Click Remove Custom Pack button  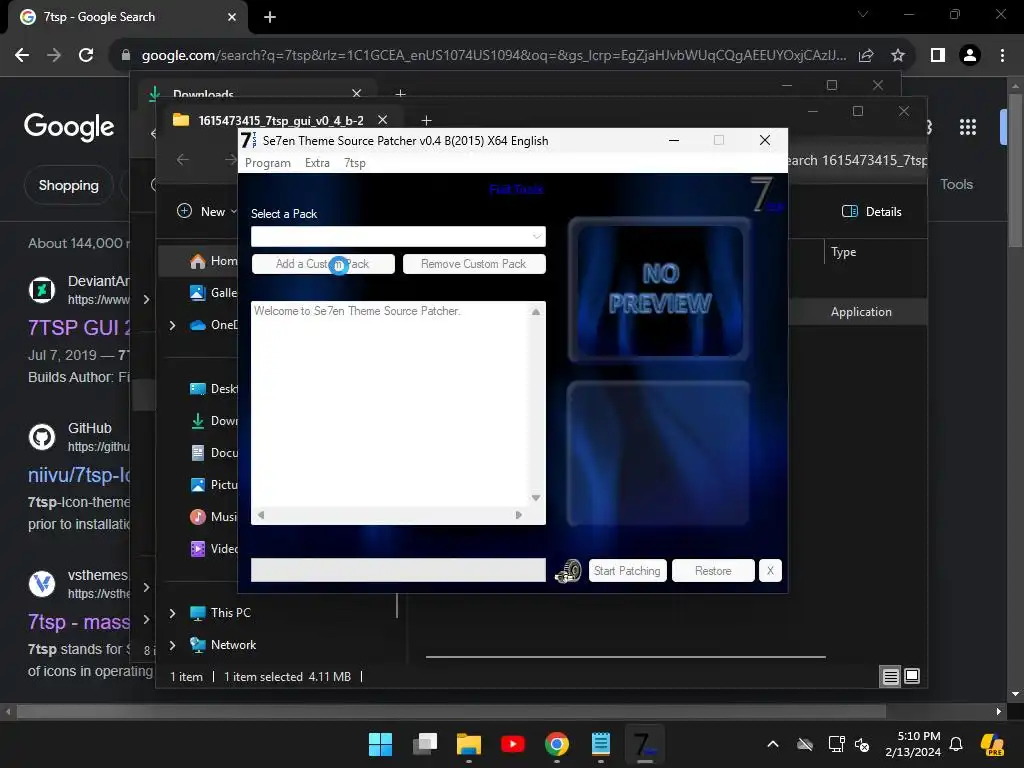point(473,264)
